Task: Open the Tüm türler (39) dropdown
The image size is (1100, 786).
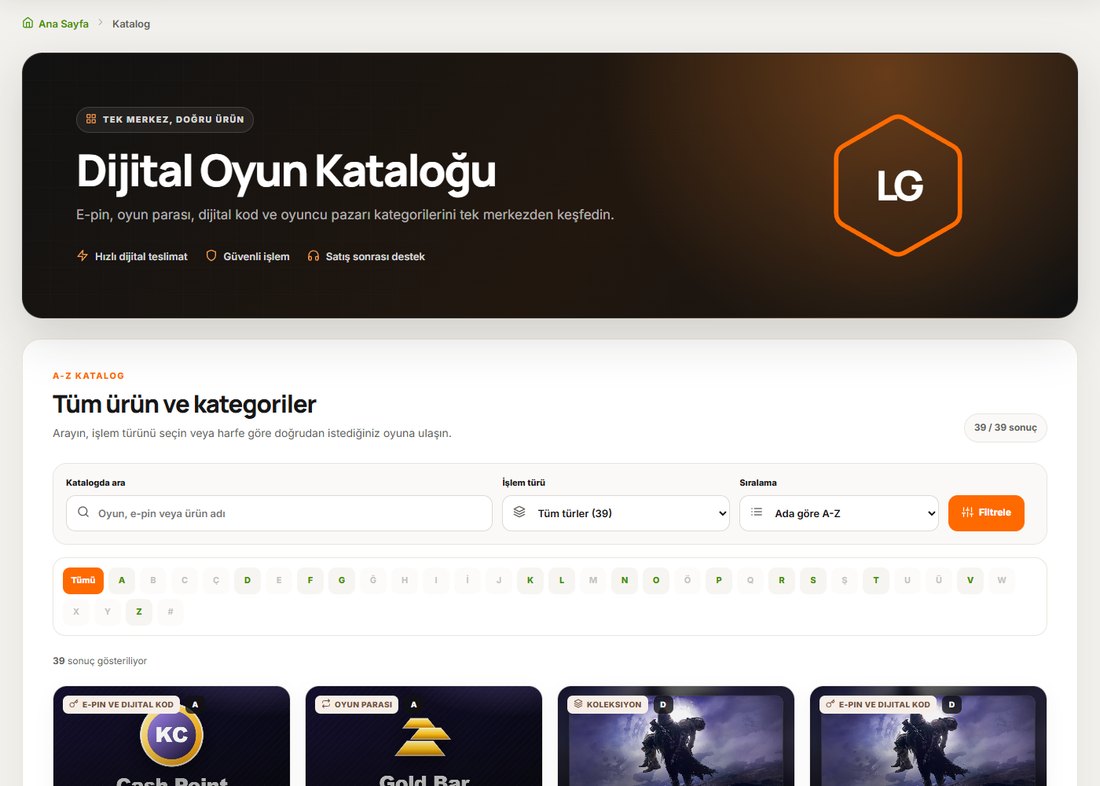Action: 616,513
